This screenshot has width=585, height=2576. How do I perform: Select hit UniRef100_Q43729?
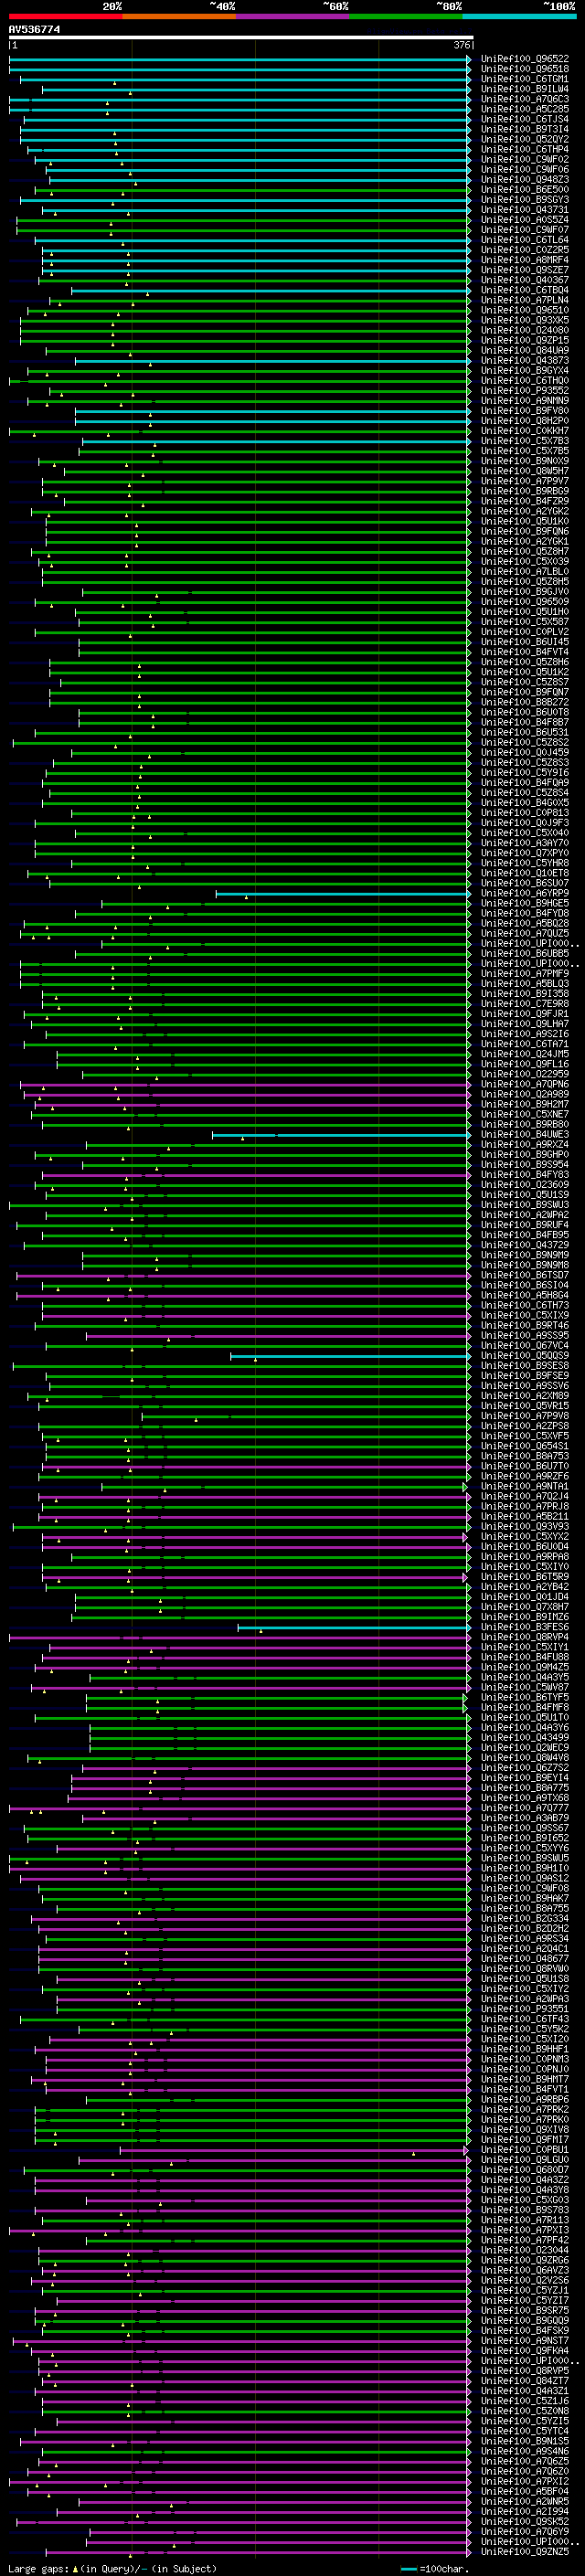pyautogui.click(x=525, y=1245)
